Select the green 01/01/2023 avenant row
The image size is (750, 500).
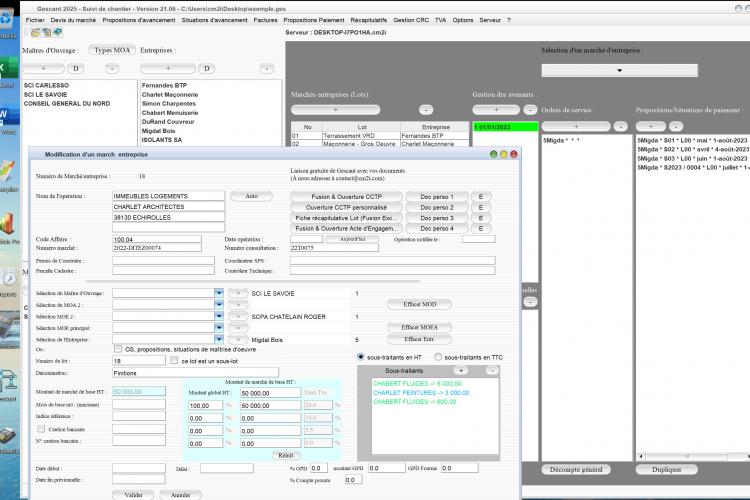click(506, 127)
